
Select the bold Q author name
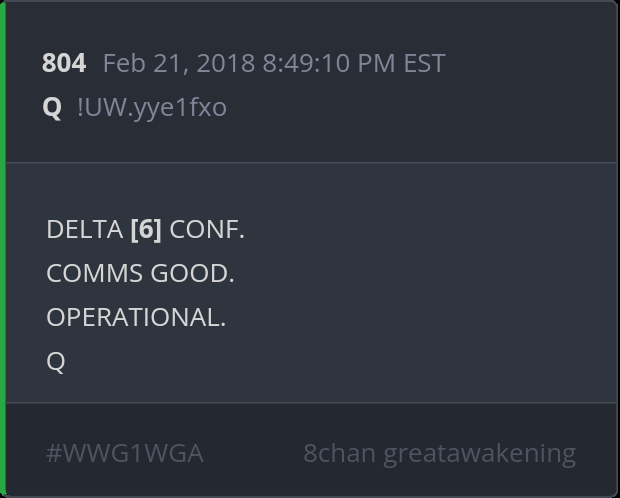[52, 106]
